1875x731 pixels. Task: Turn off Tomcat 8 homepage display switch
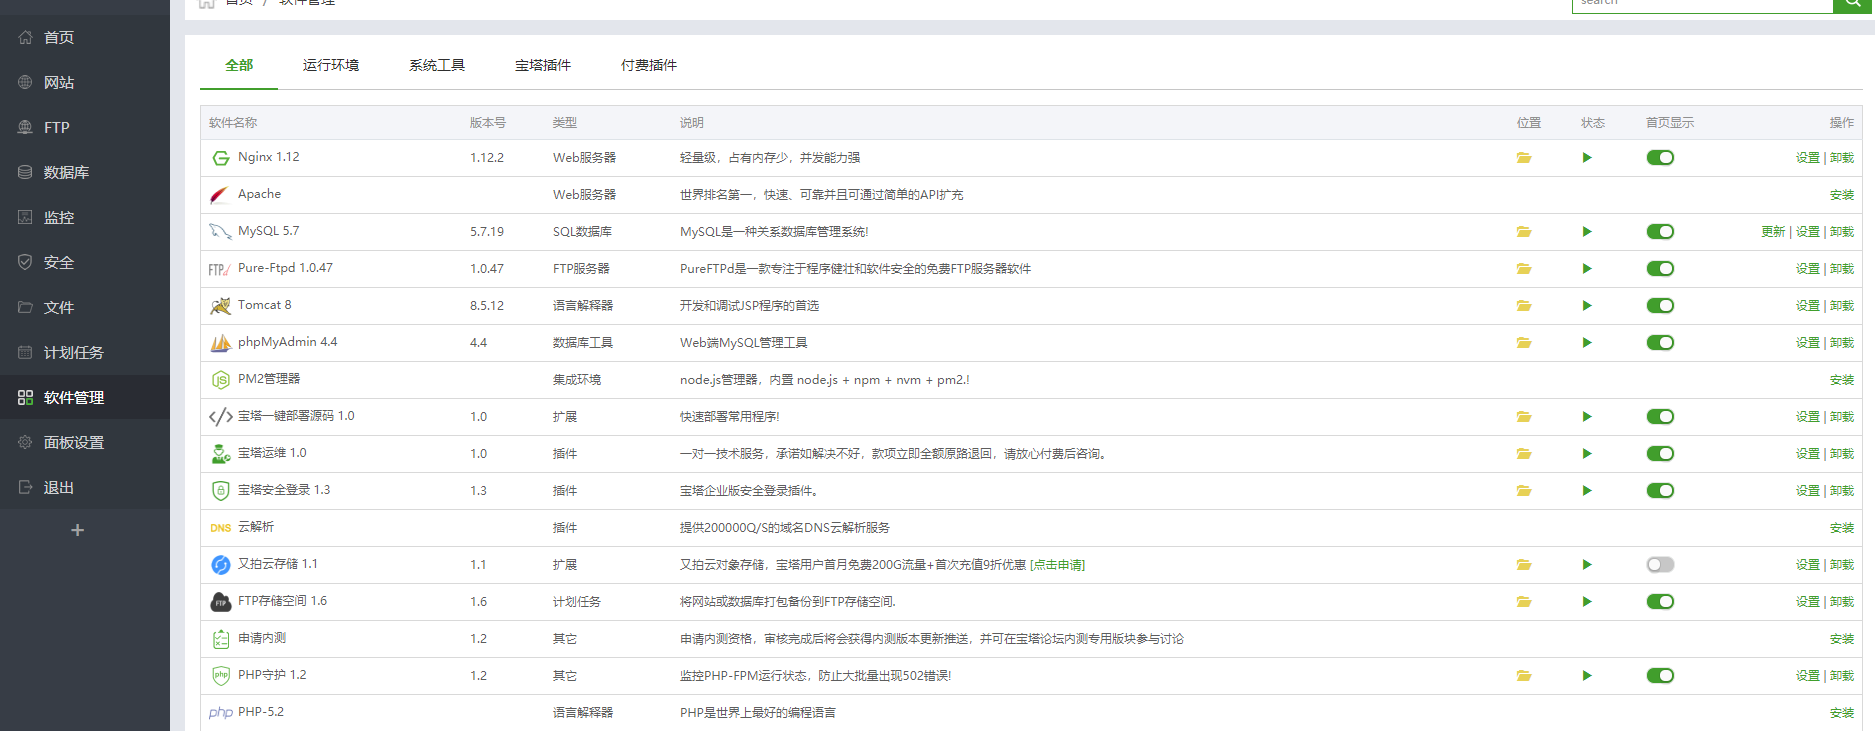pos(1660,306)
